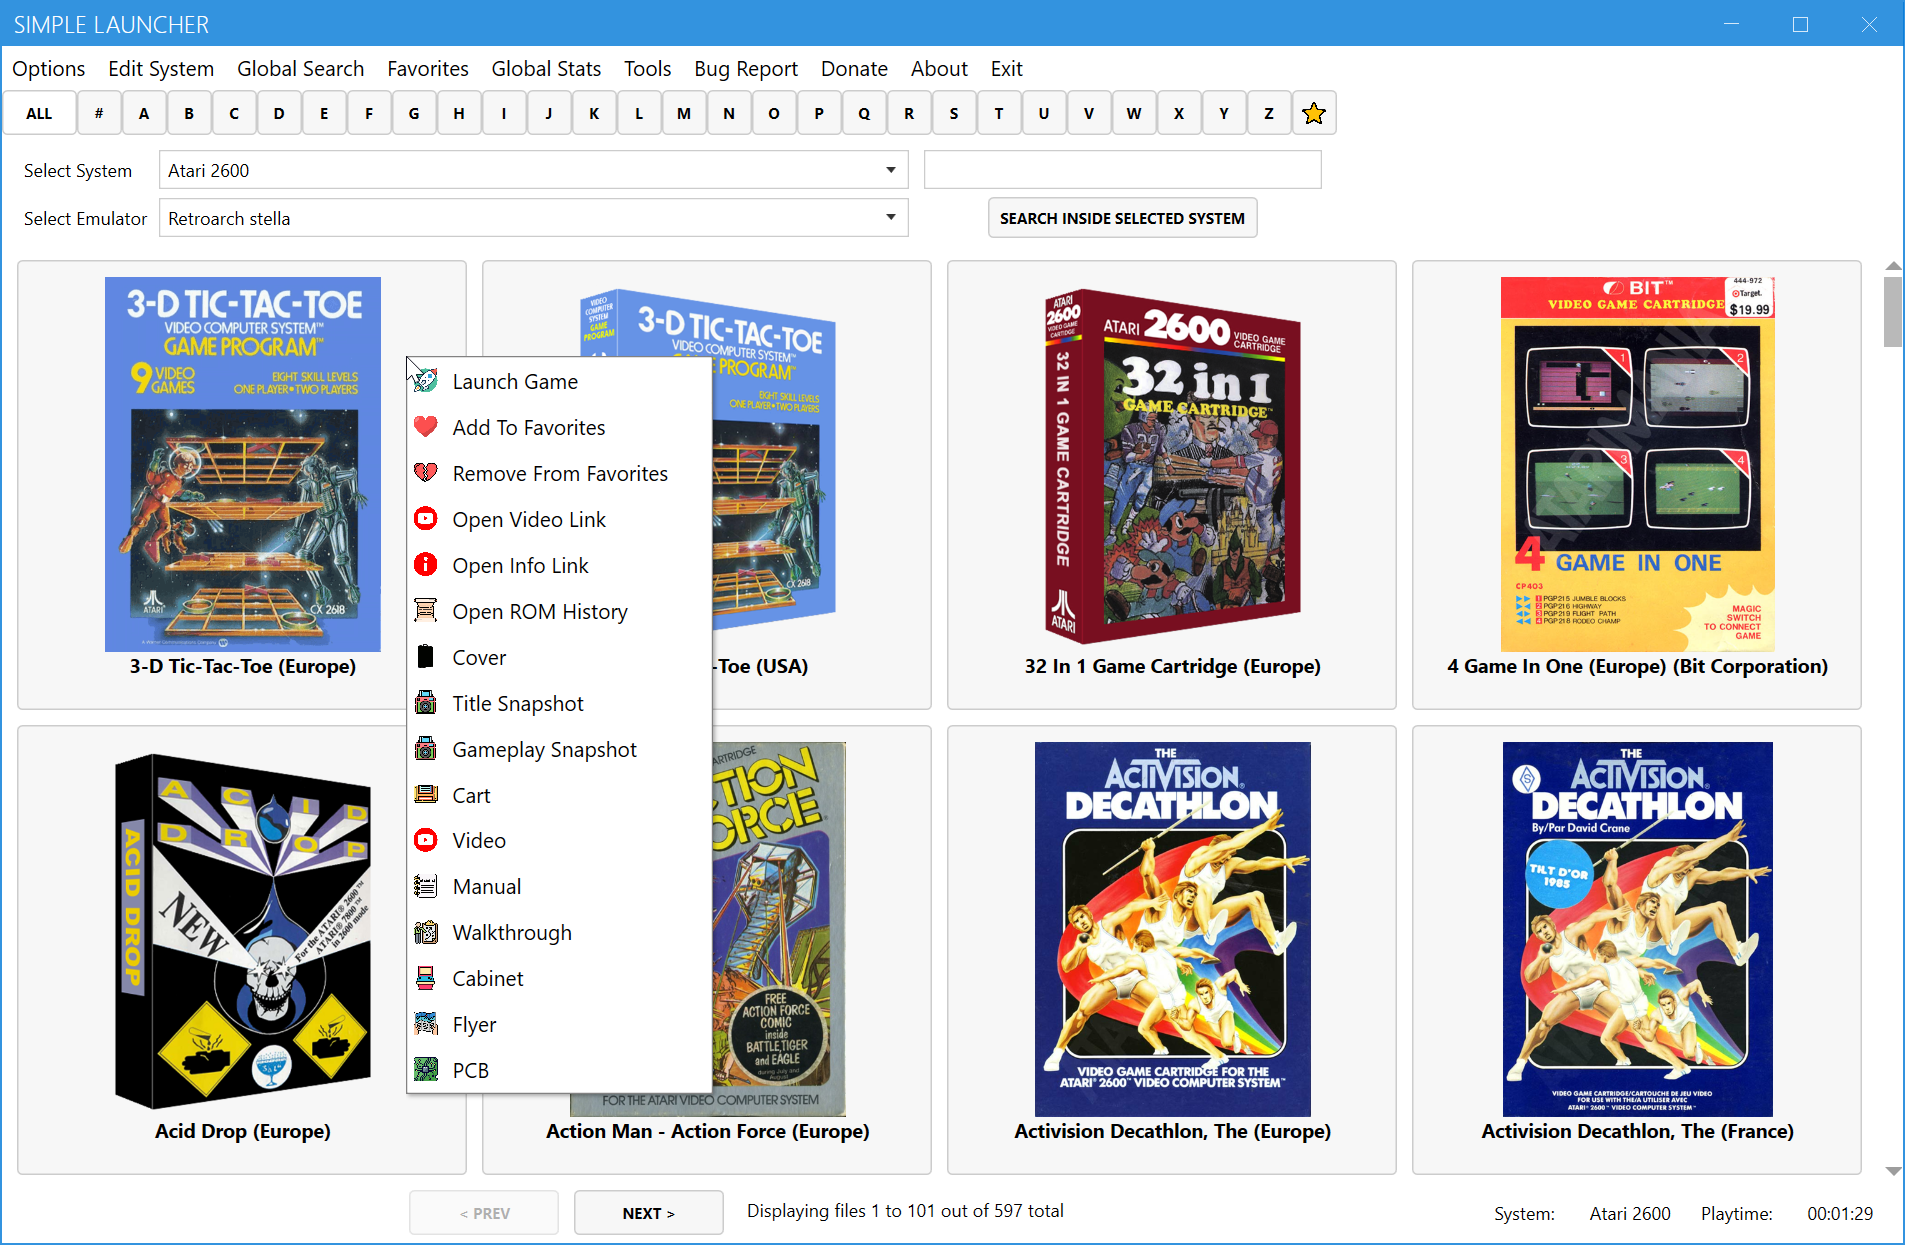Click the black Cover icon

pyautogui.click(x=426, y=657)
